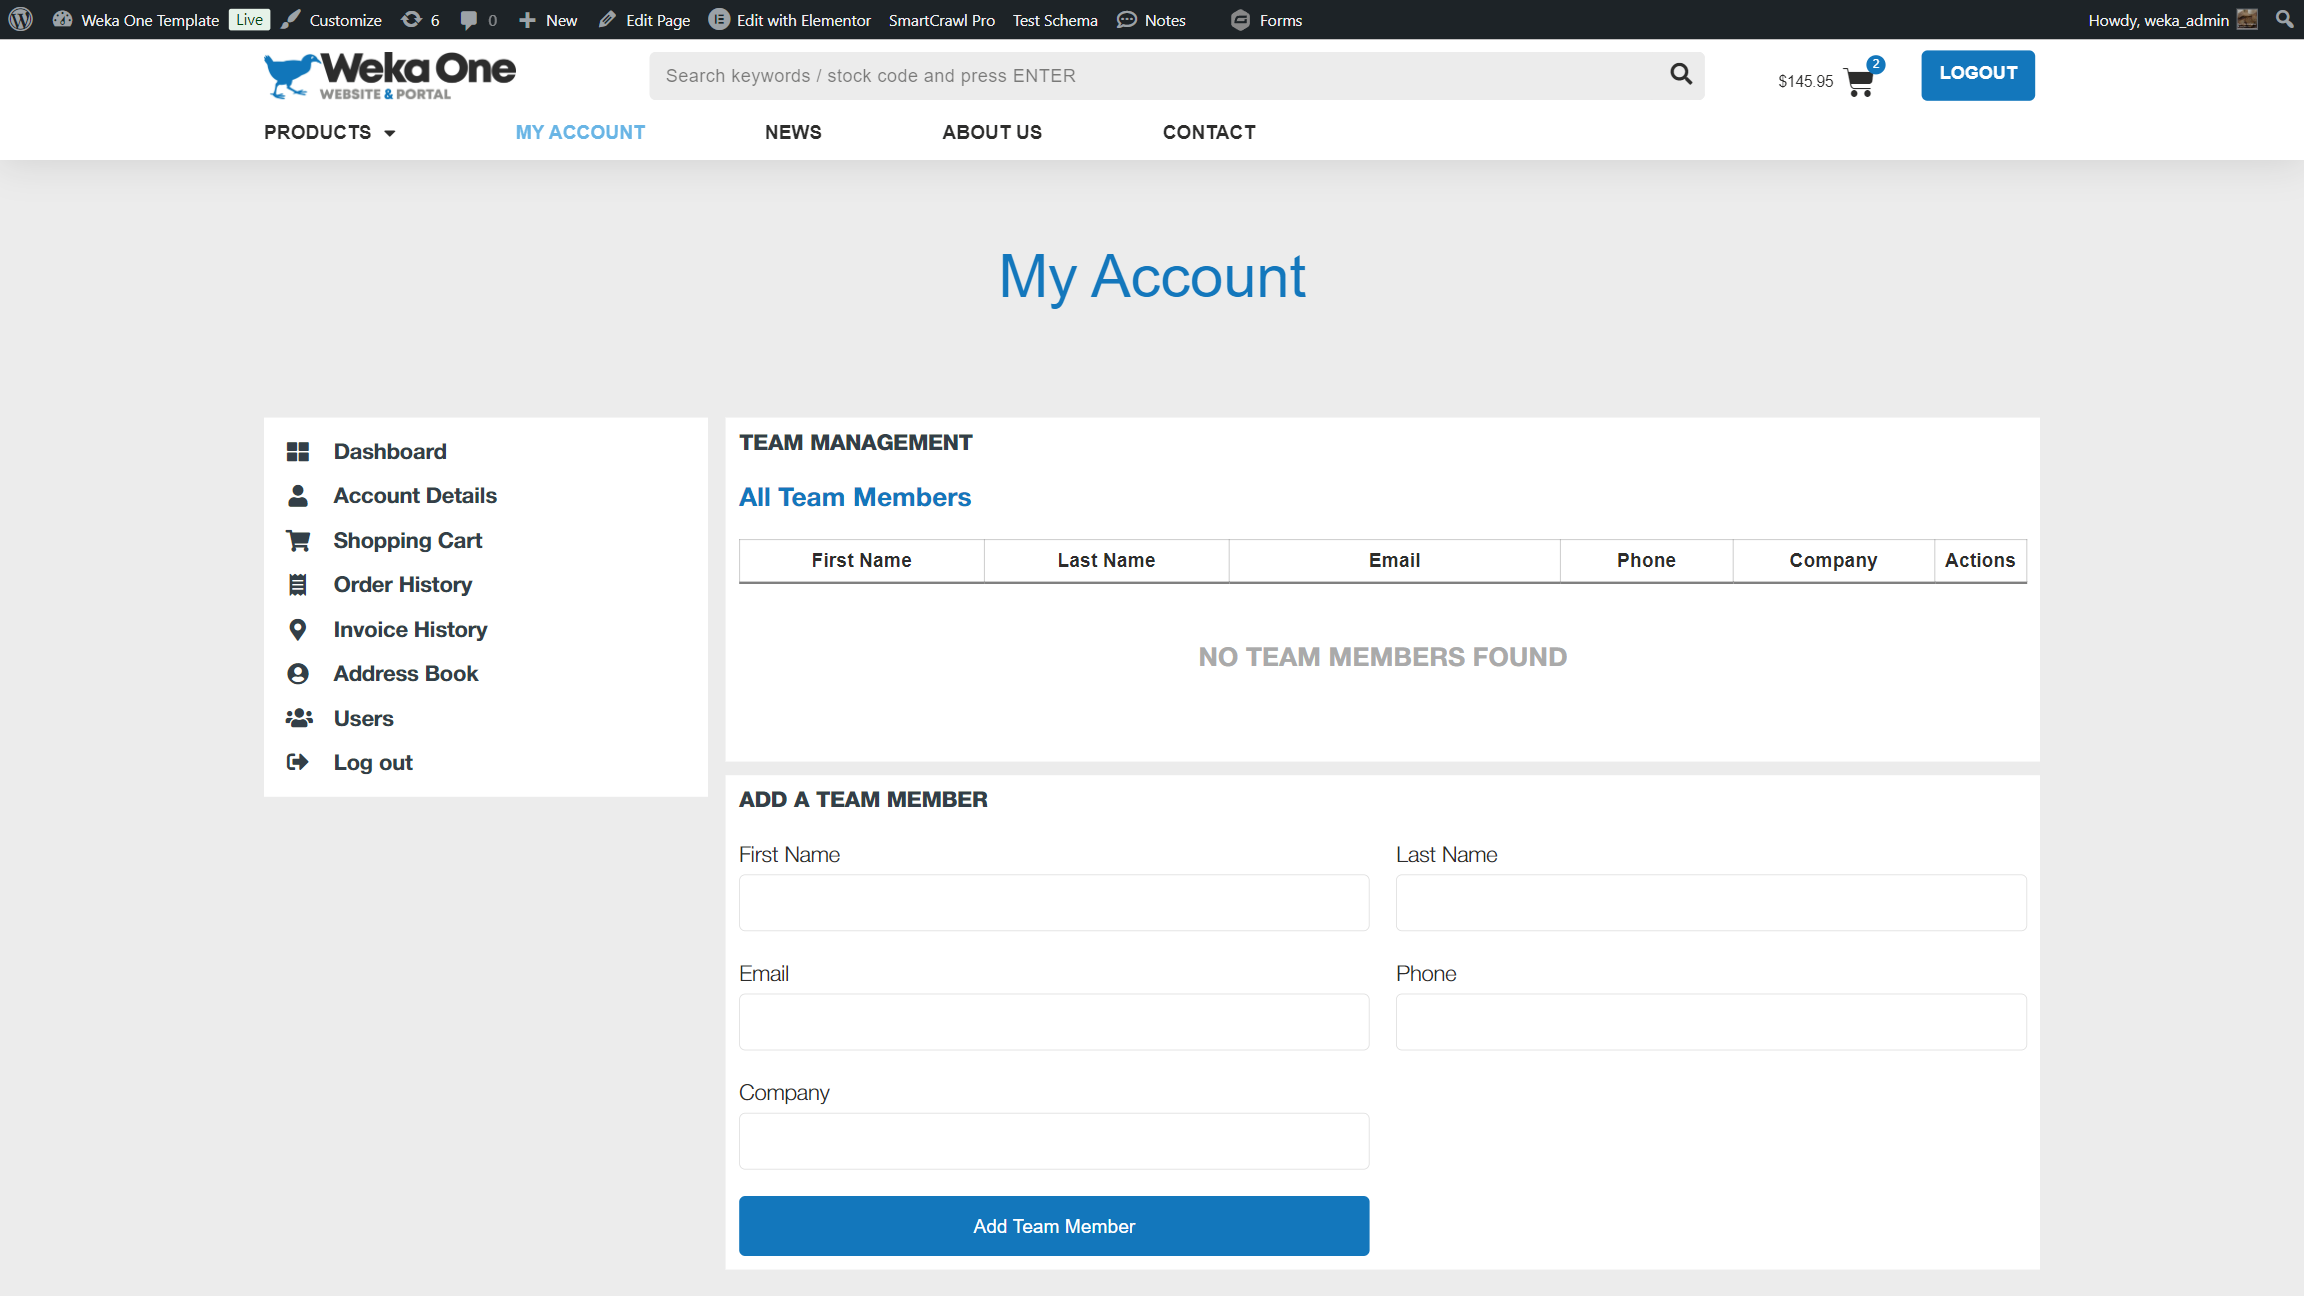Click the Account Details person icon
This screenshot has height=1296, width=2304.
coord(297,495)
